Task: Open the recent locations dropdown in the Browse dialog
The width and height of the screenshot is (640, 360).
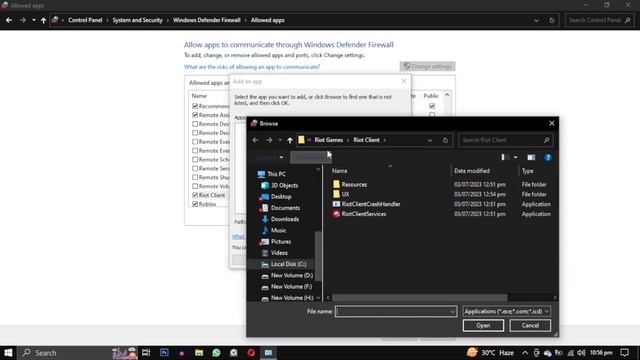Action: pyautogui.click(x=280, y=140)
